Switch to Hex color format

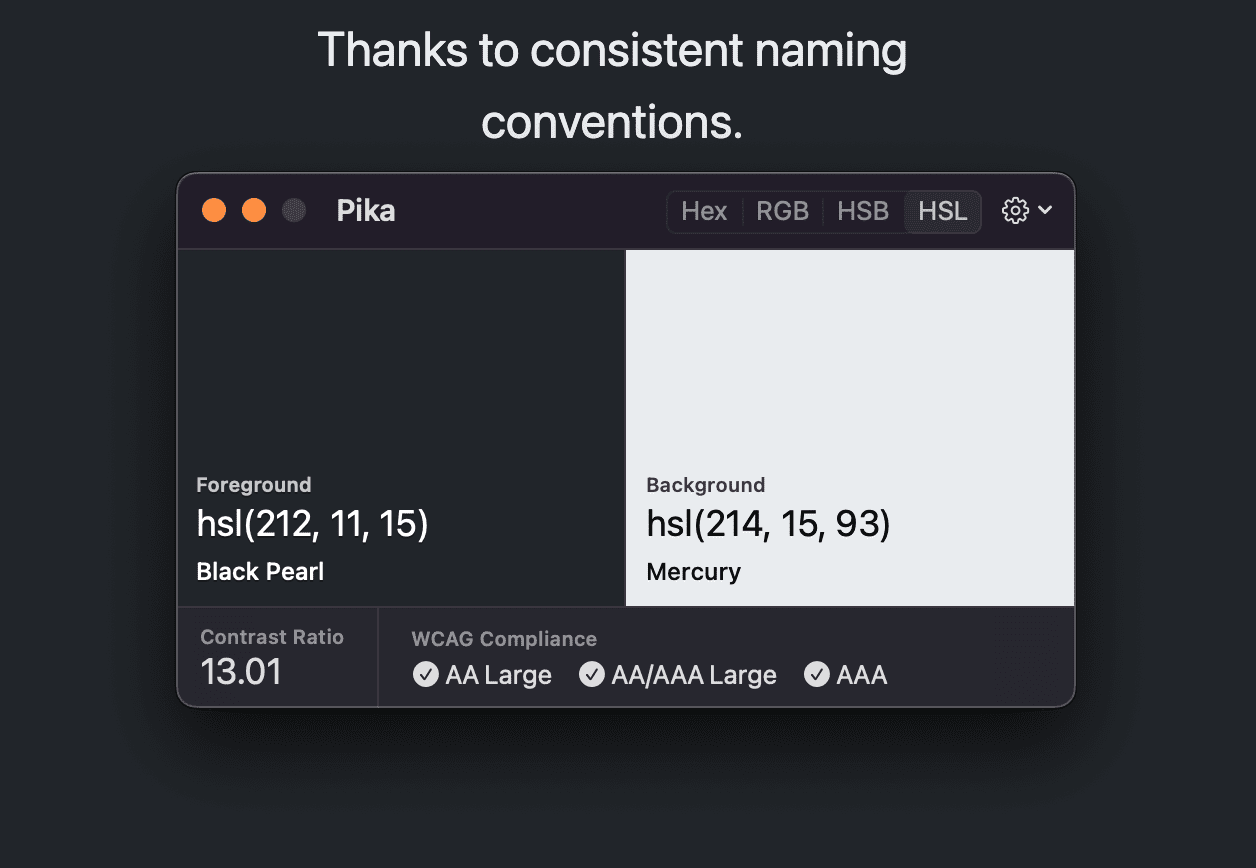704,212
